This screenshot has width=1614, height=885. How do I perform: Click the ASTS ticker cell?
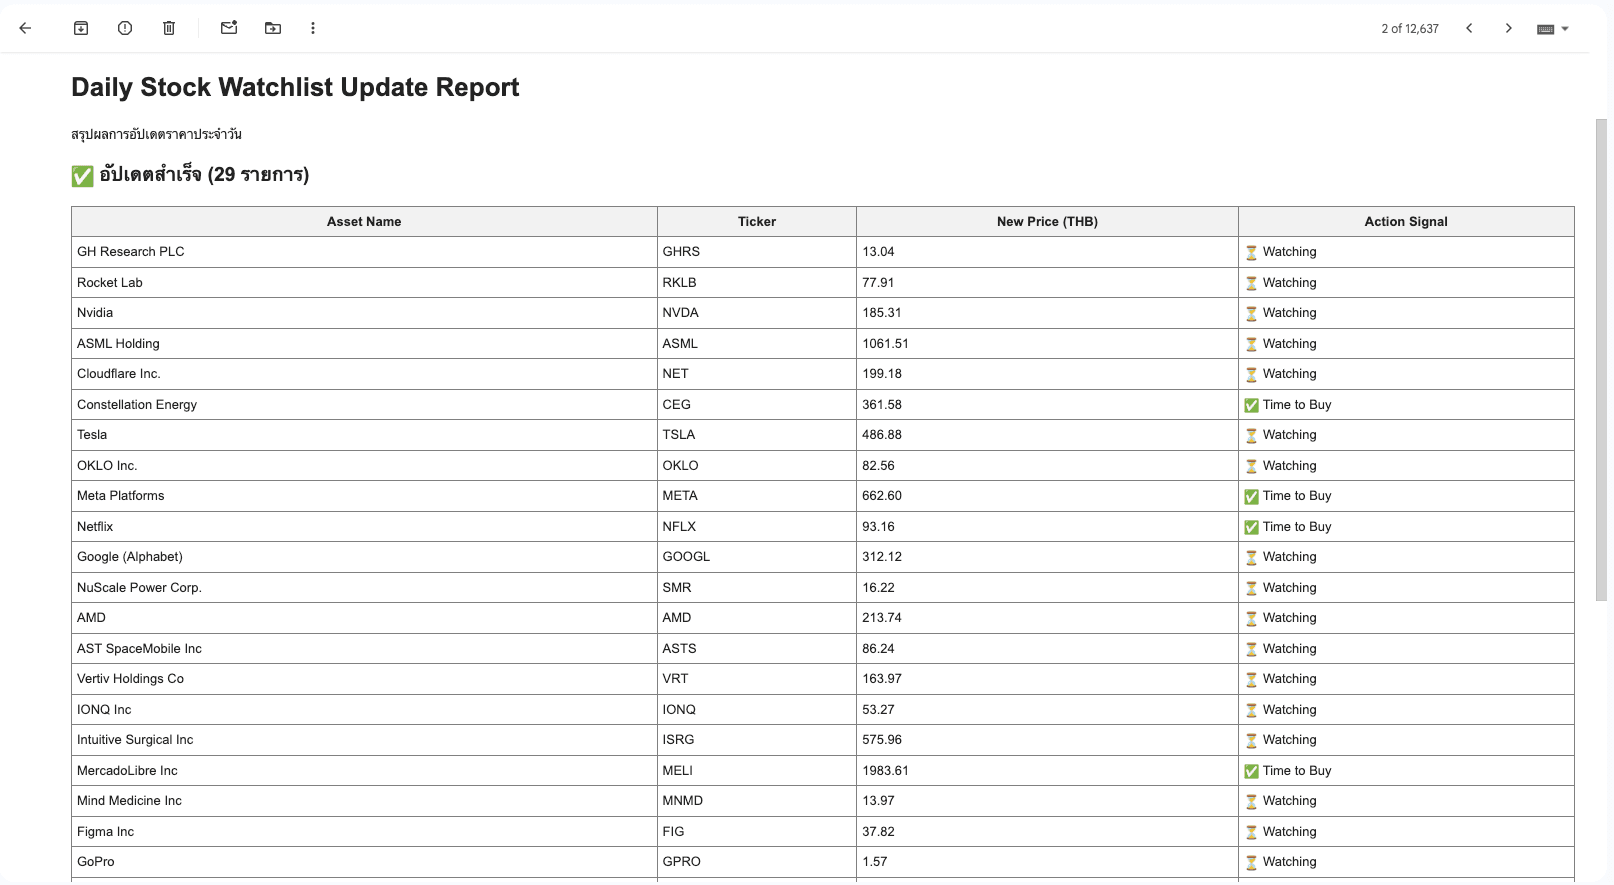[757, 649]
